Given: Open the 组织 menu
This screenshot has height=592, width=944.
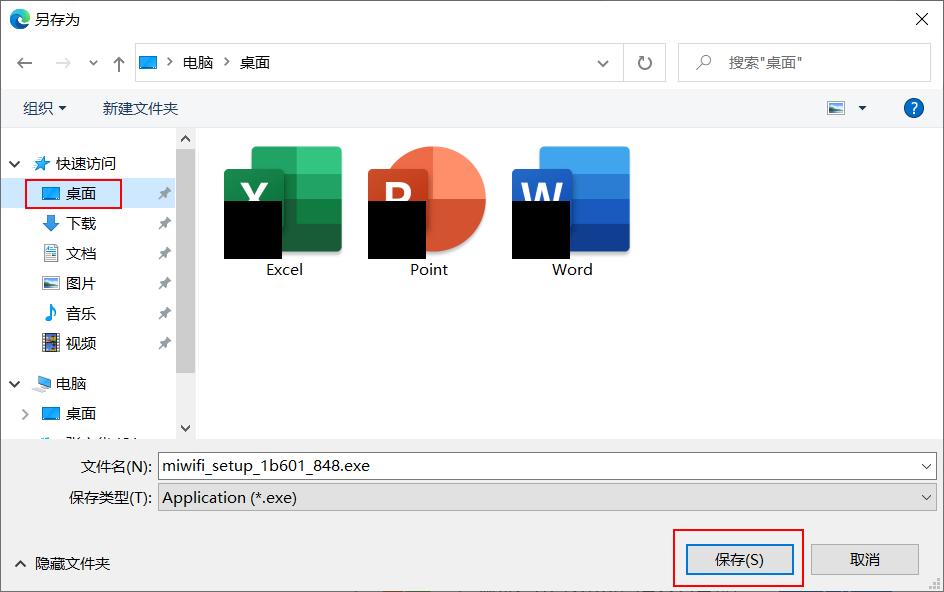Looking at the screenshot, I should click(42, 107).
